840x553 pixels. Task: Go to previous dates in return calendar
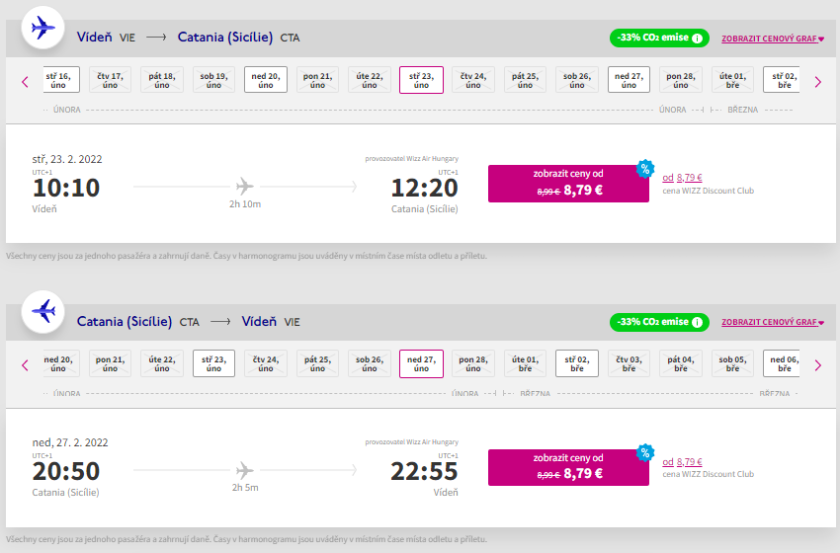click(25, 365)
